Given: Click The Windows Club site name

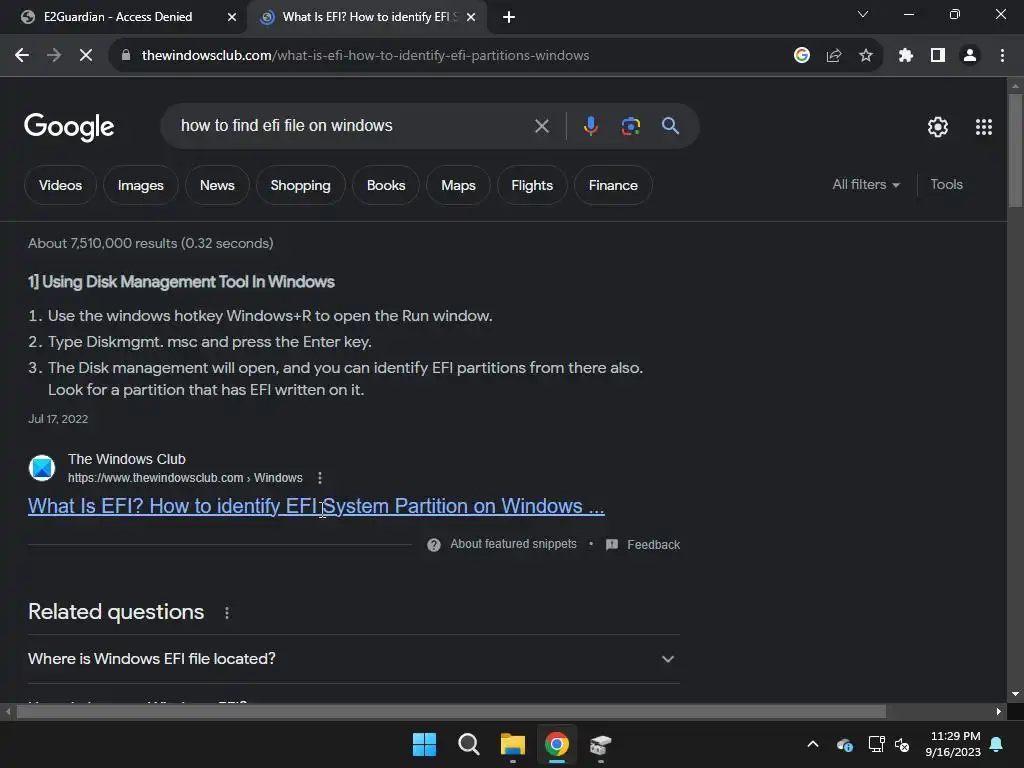Looking at the screenshot, I should (127, 459).
